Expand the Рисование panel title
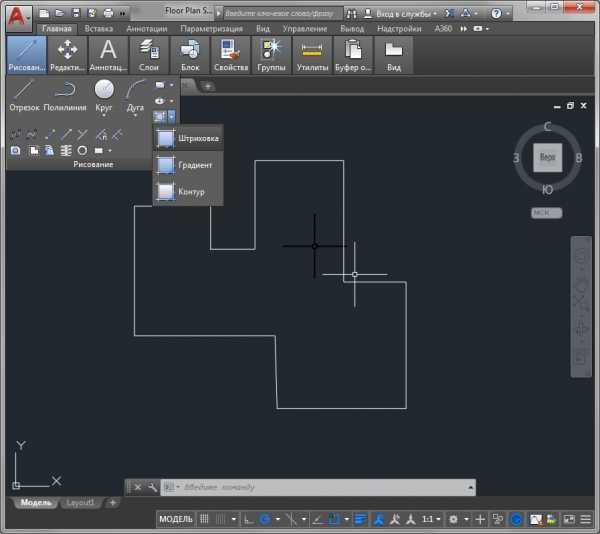The image size is (600, 534). click(93, 164)
